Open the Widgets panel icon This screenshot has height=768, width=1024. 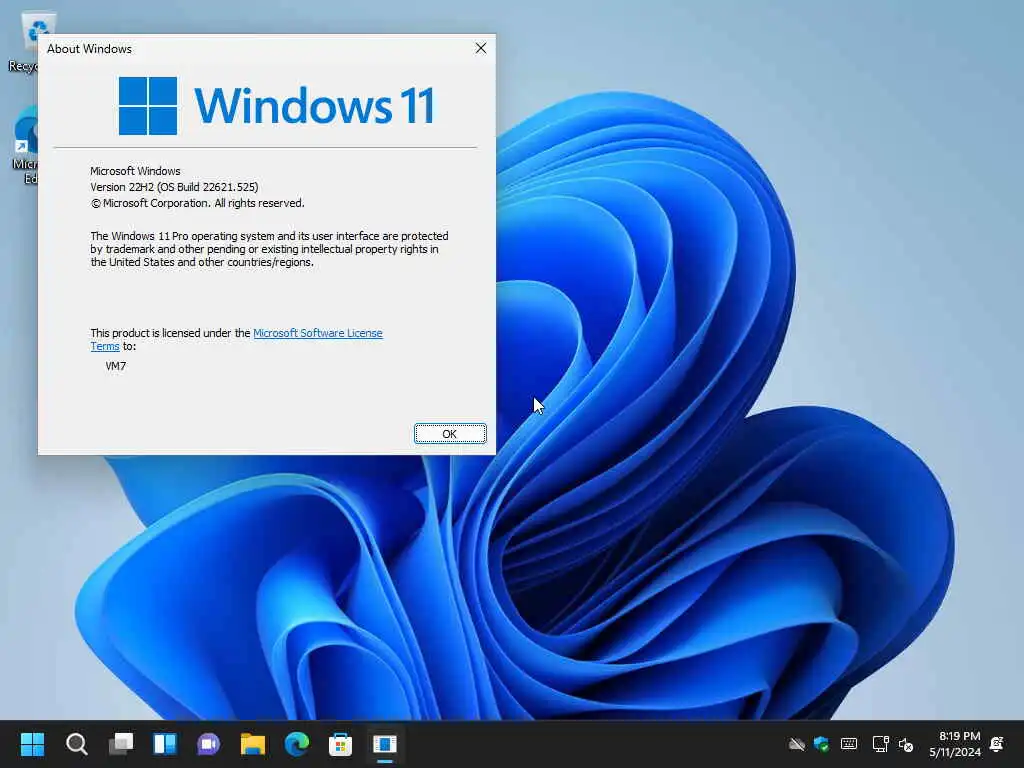(x=165, y=744)
